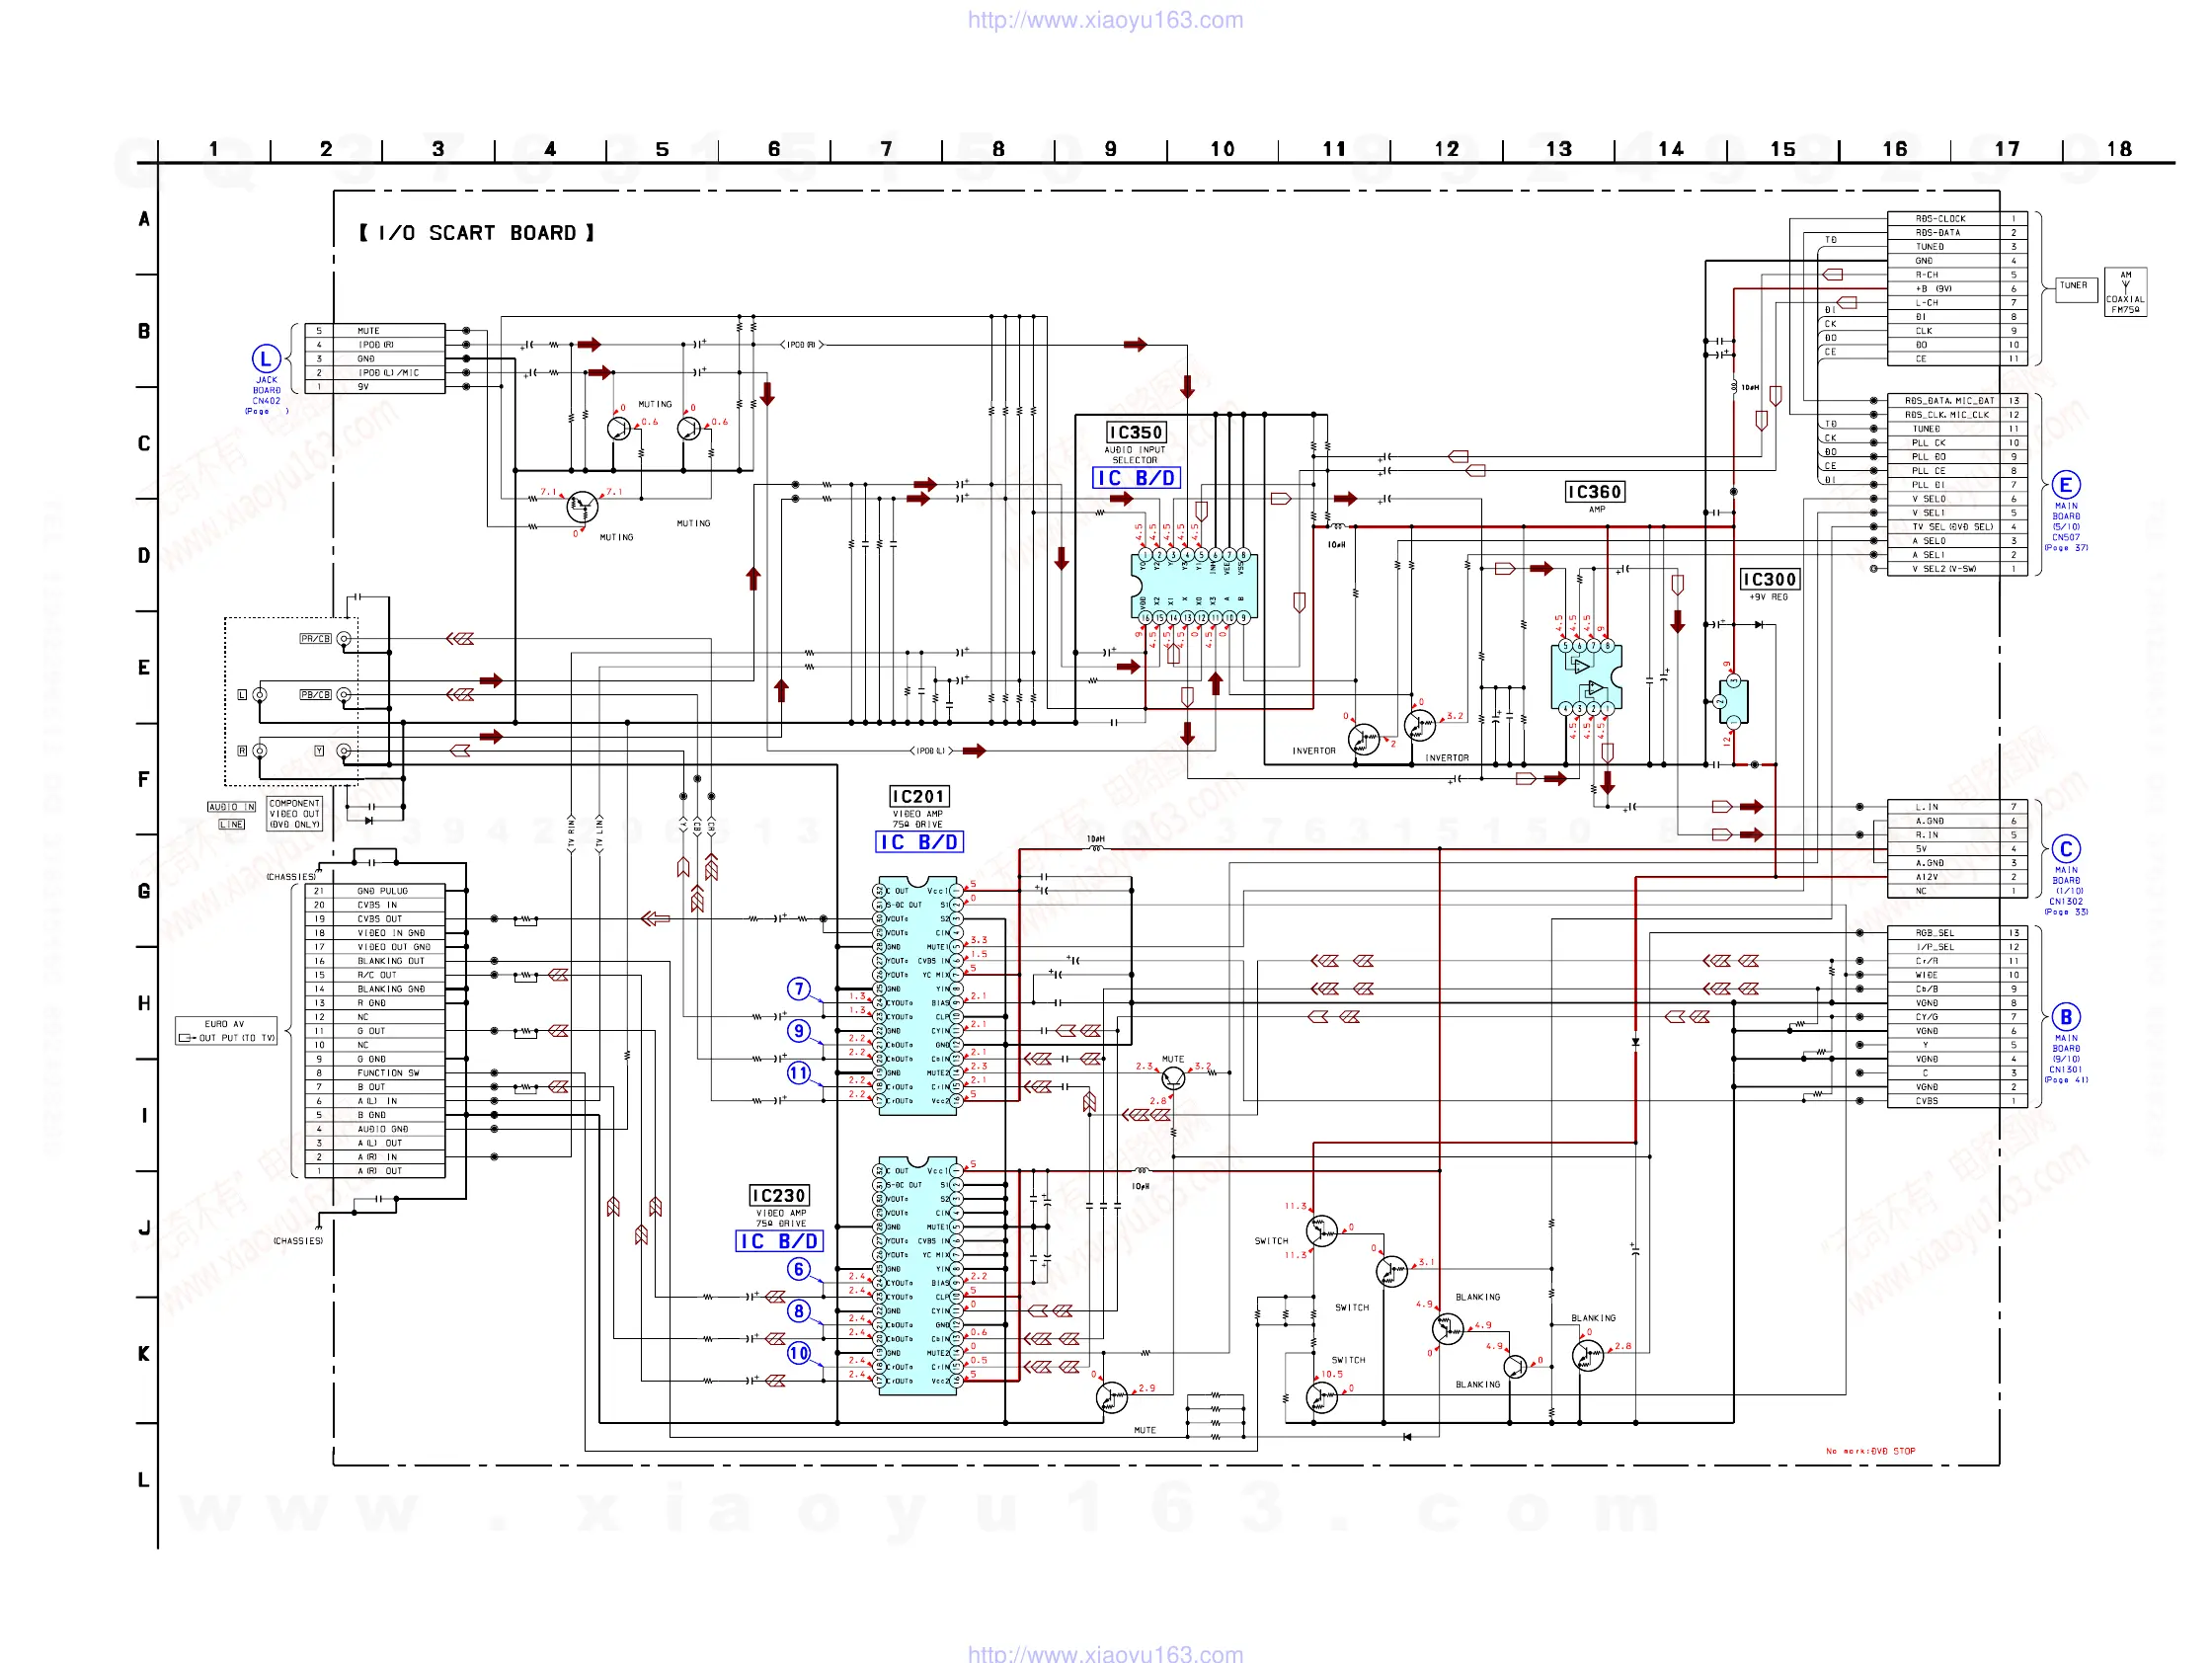Click circled waveform marker 6
Viewport: 2212px width, 1663px height.
click(798, 1269)
